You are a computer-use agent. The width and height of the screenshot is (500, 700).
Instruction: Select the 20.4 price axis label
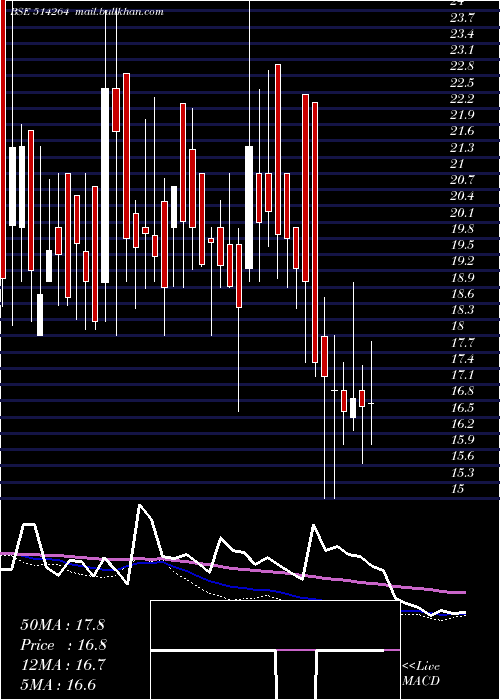point(462,196)
